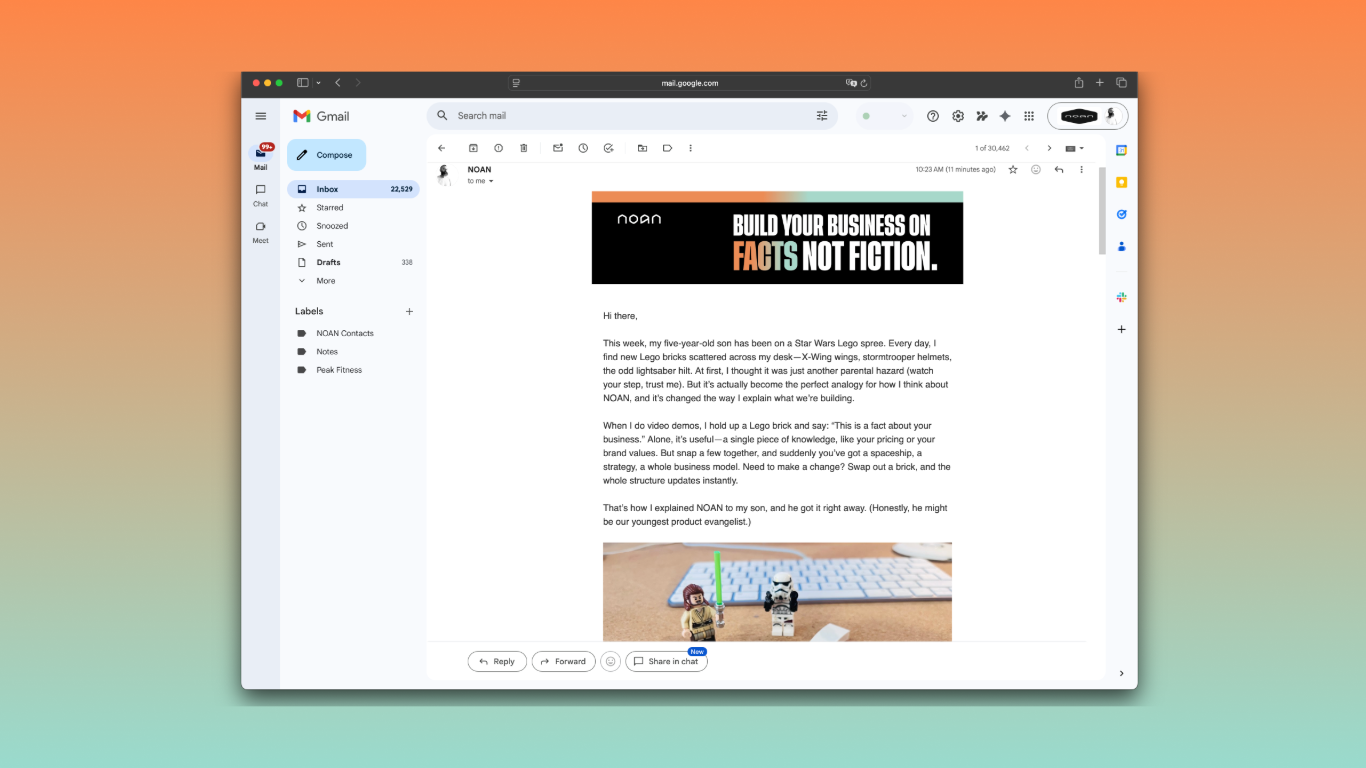Click the Lego figures photo in email
Image resolution: width=1366 pixels, height=768 pixels.
point(777,592)
